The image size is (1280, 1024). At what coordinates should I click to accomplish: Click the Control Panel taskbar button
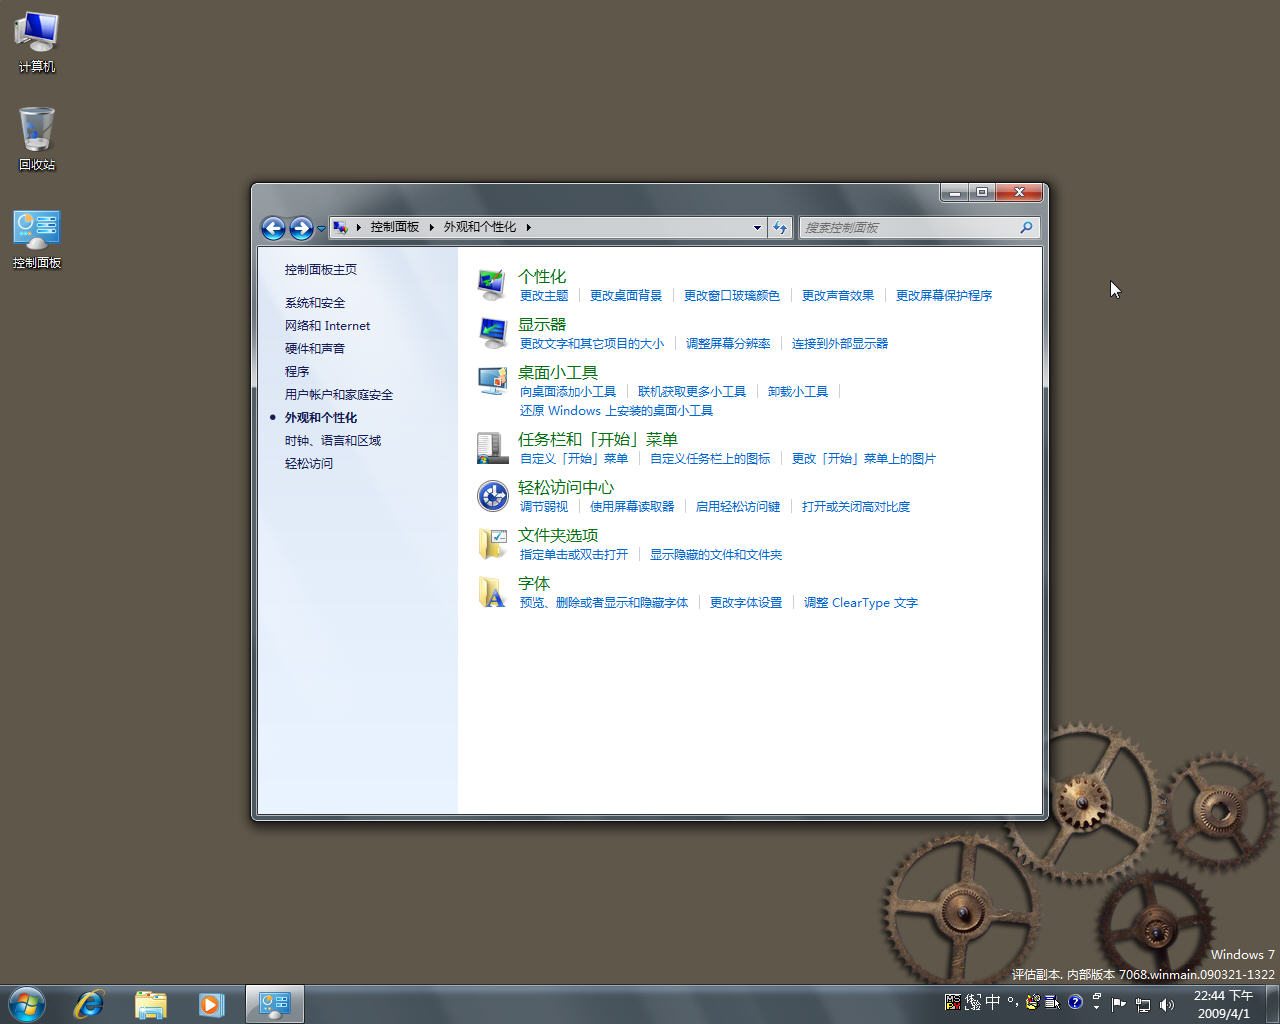click(x=274, y=1004)
